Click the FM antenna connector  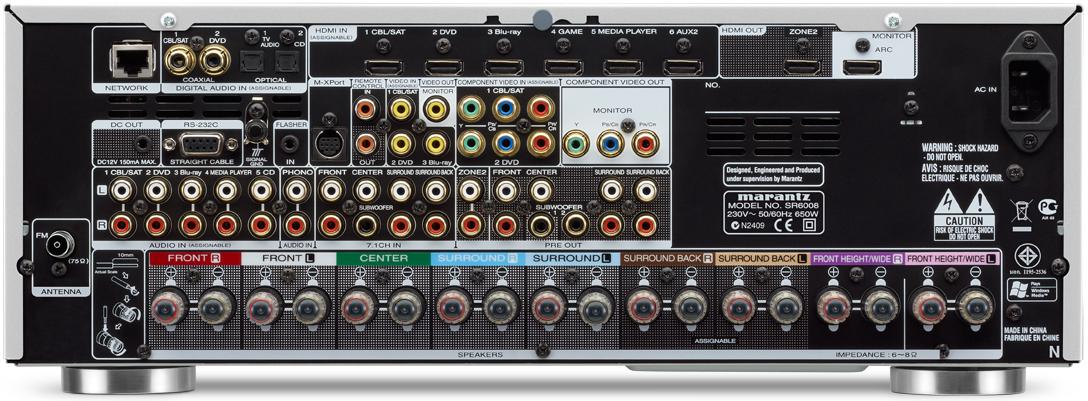tap(52, 244)
